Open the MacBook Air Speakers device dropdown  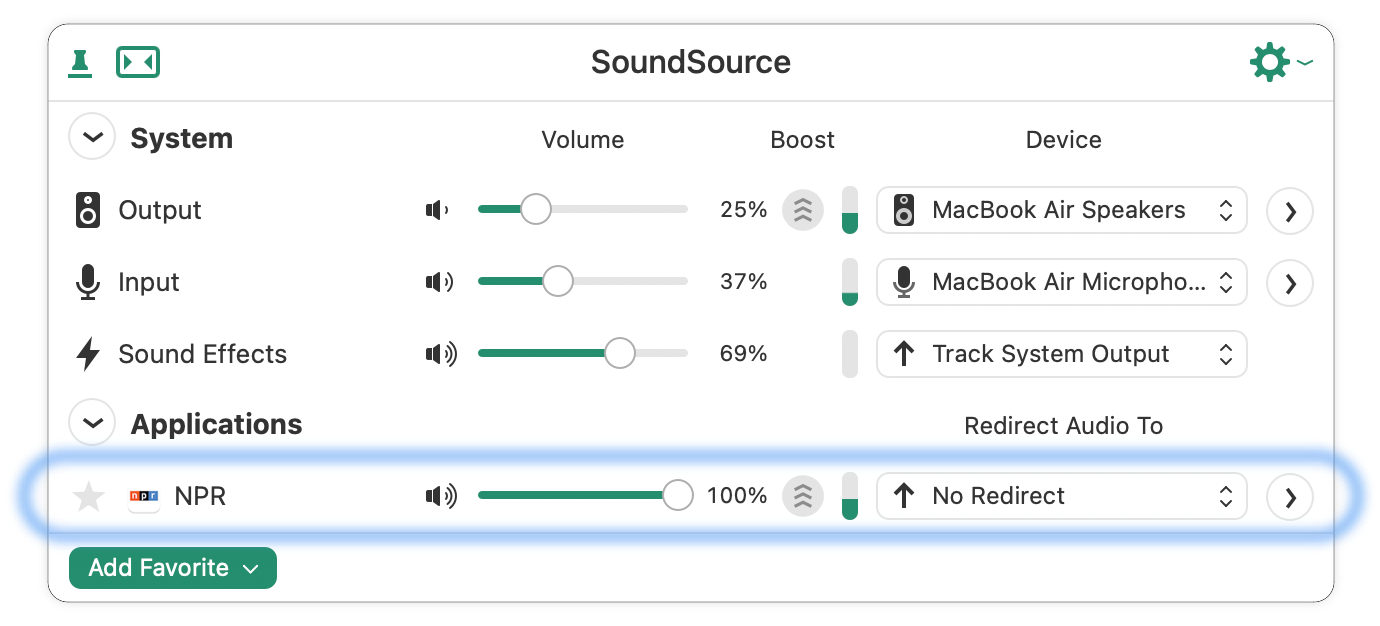[1062, 210]
